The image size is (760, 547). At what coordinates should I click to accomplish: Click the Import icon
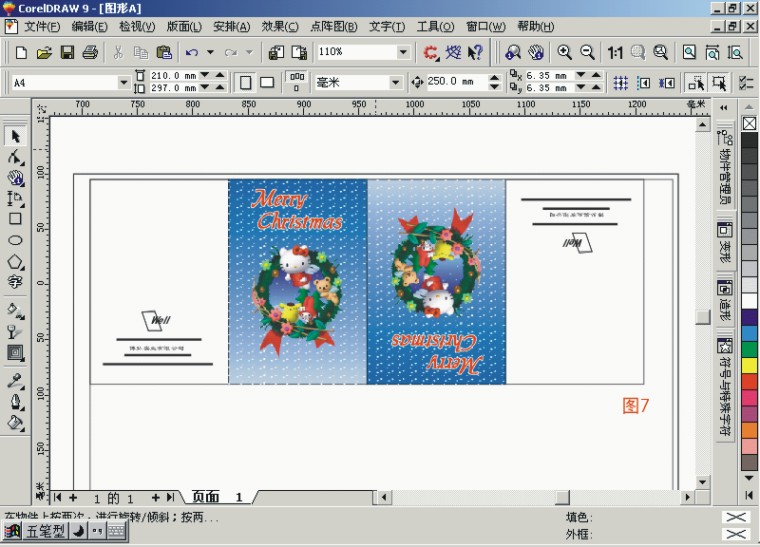point(276,52)
